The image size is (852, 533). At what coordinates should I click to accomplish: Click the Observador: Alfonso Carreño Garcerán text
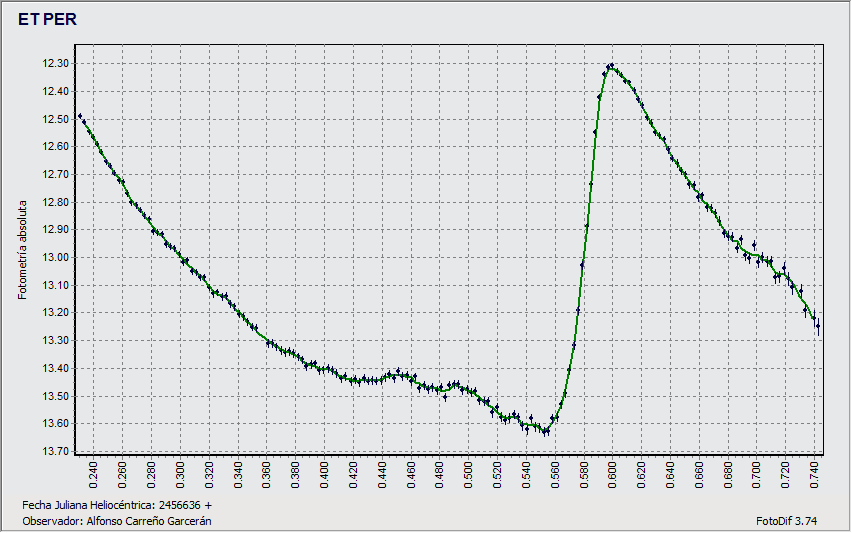pos(116,521)
